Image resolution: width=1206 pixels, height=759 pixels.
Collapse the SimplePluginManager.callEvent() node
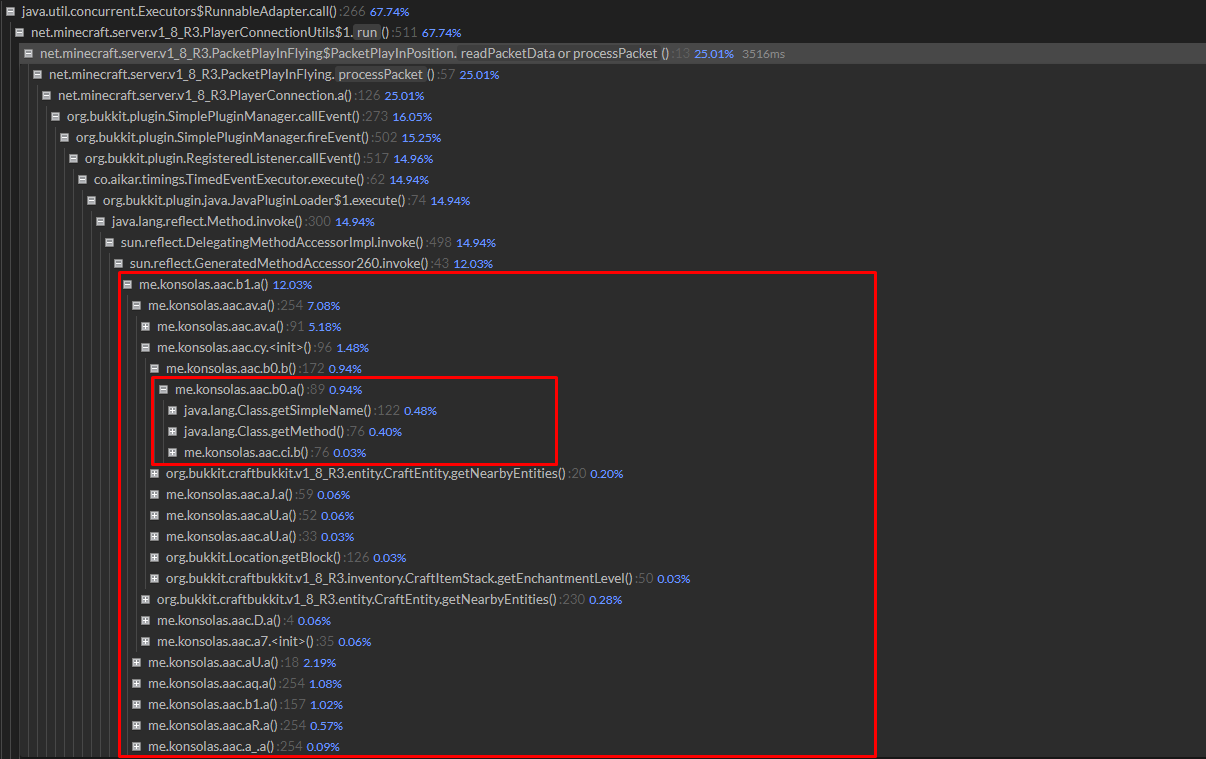coord(56,116)
